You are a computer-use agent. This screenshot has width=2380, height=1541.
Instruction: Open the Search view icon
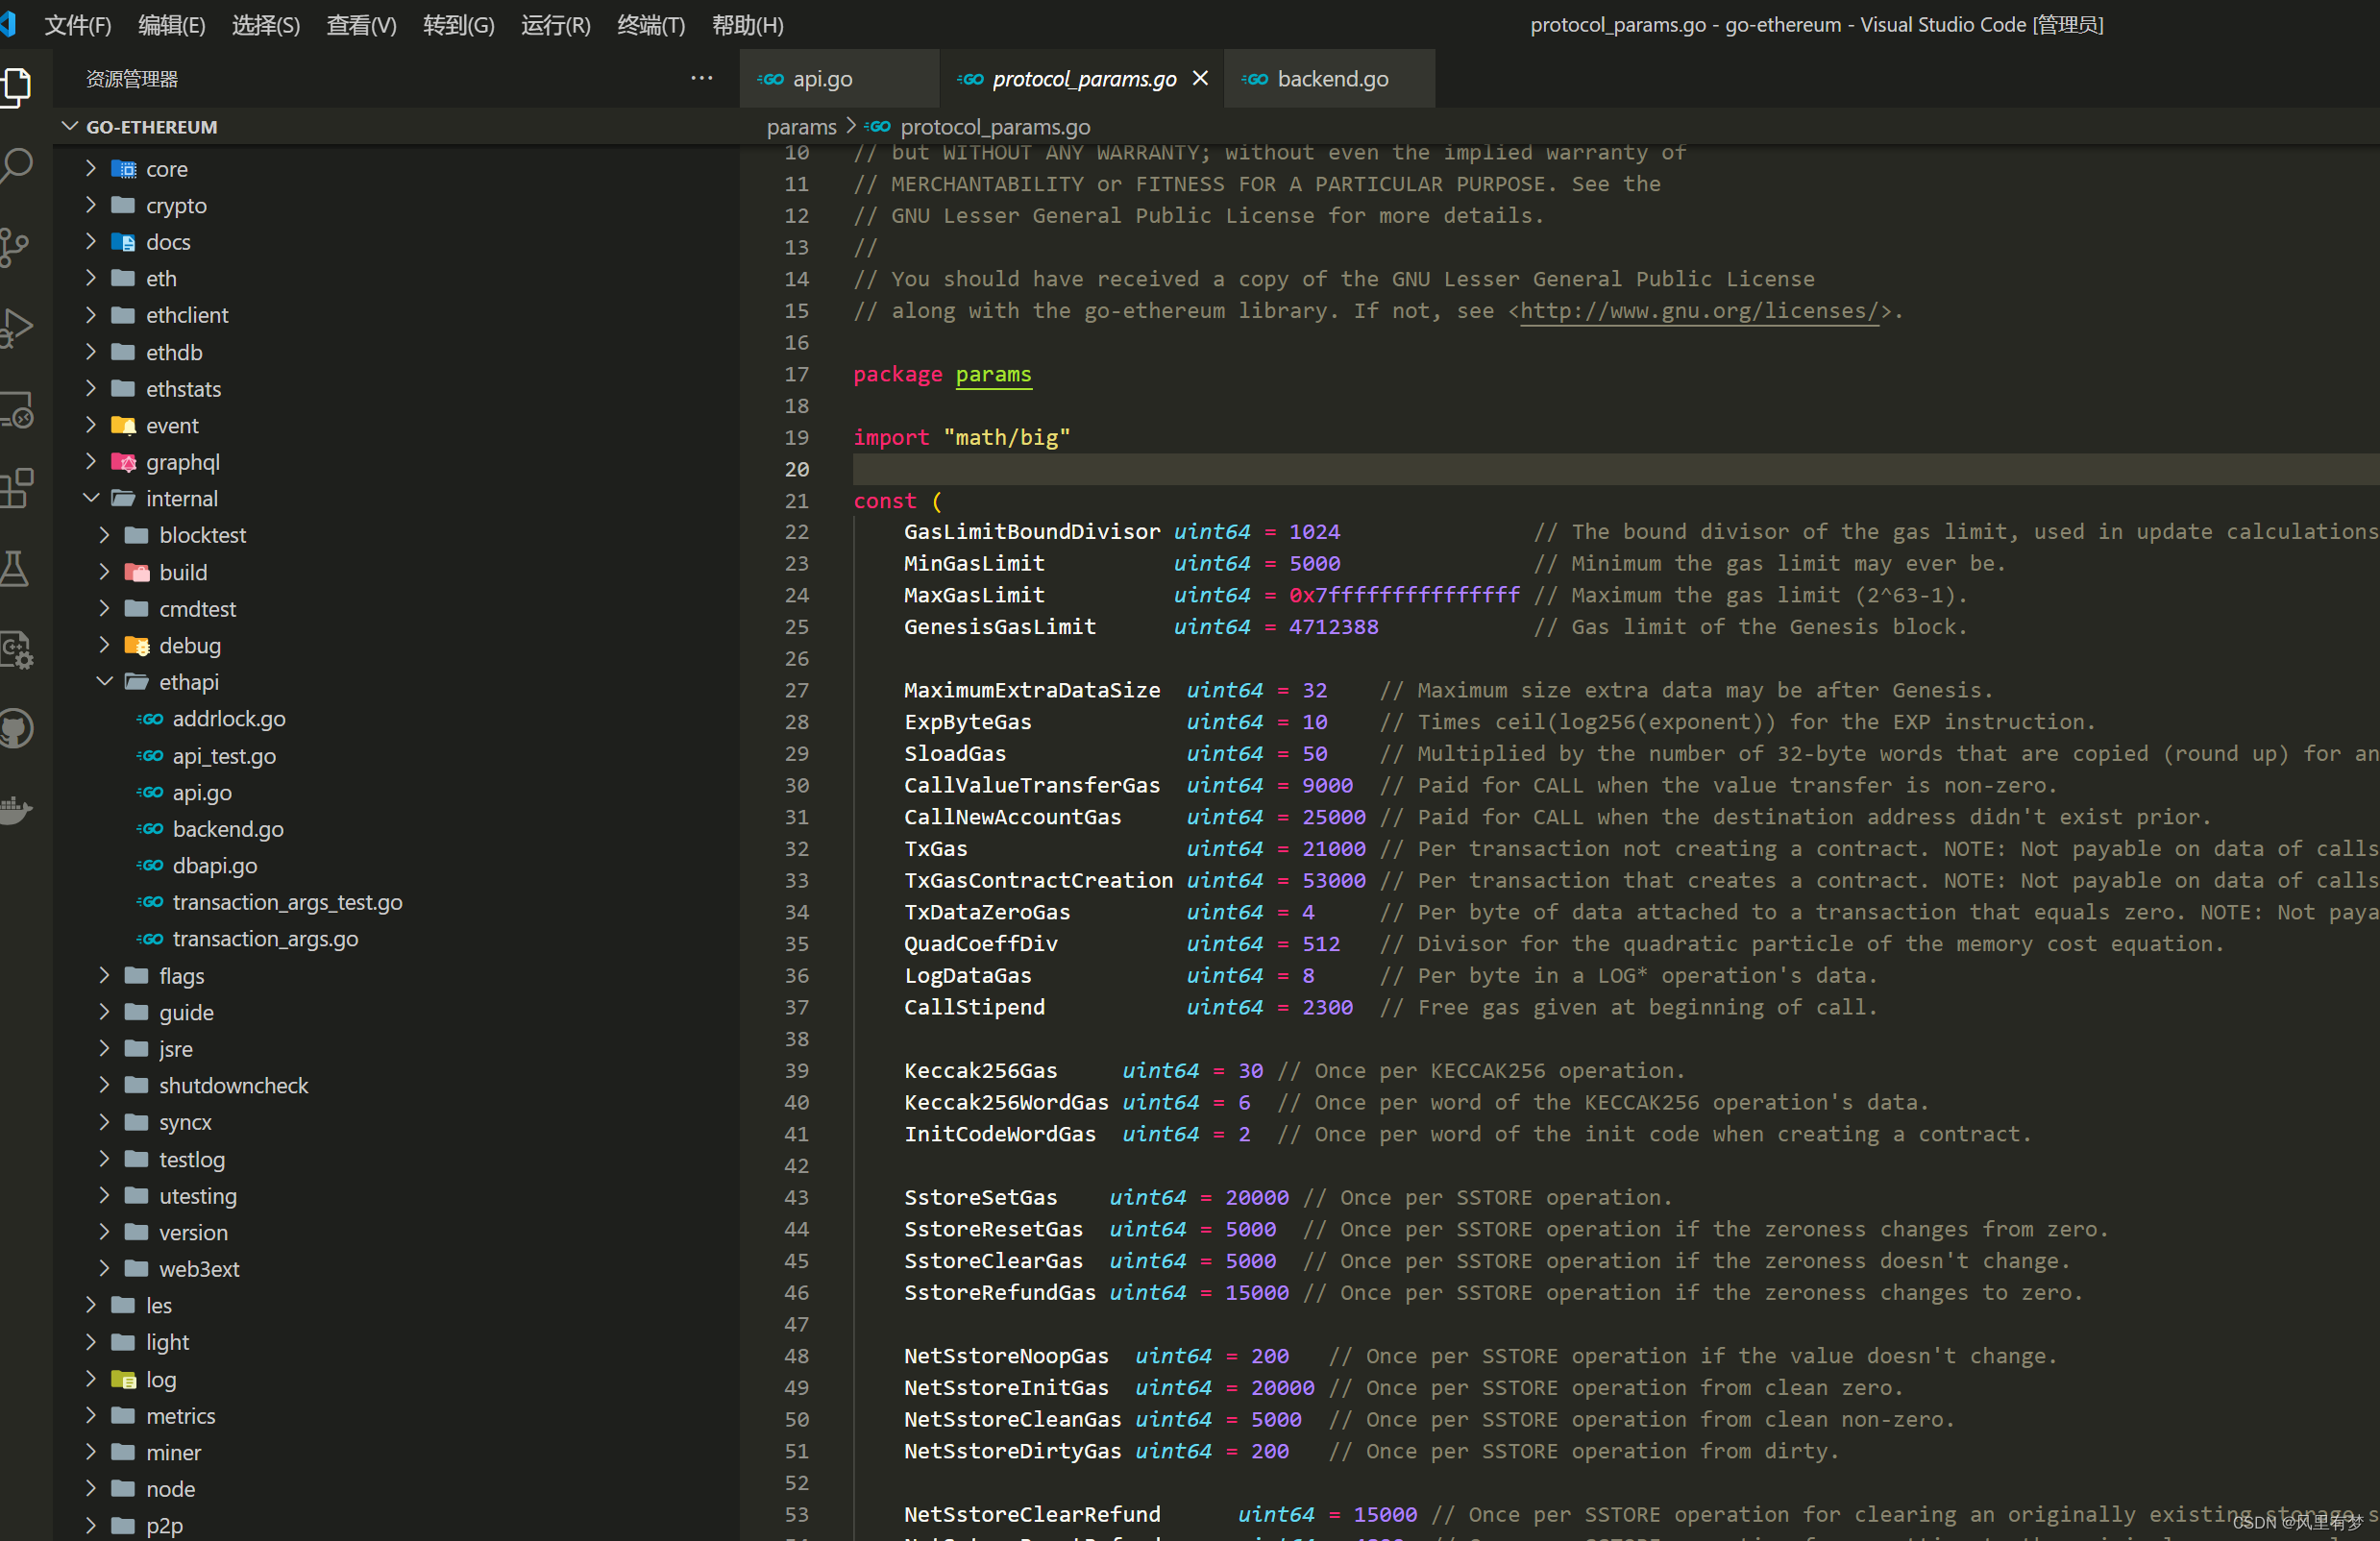point(16,165)
